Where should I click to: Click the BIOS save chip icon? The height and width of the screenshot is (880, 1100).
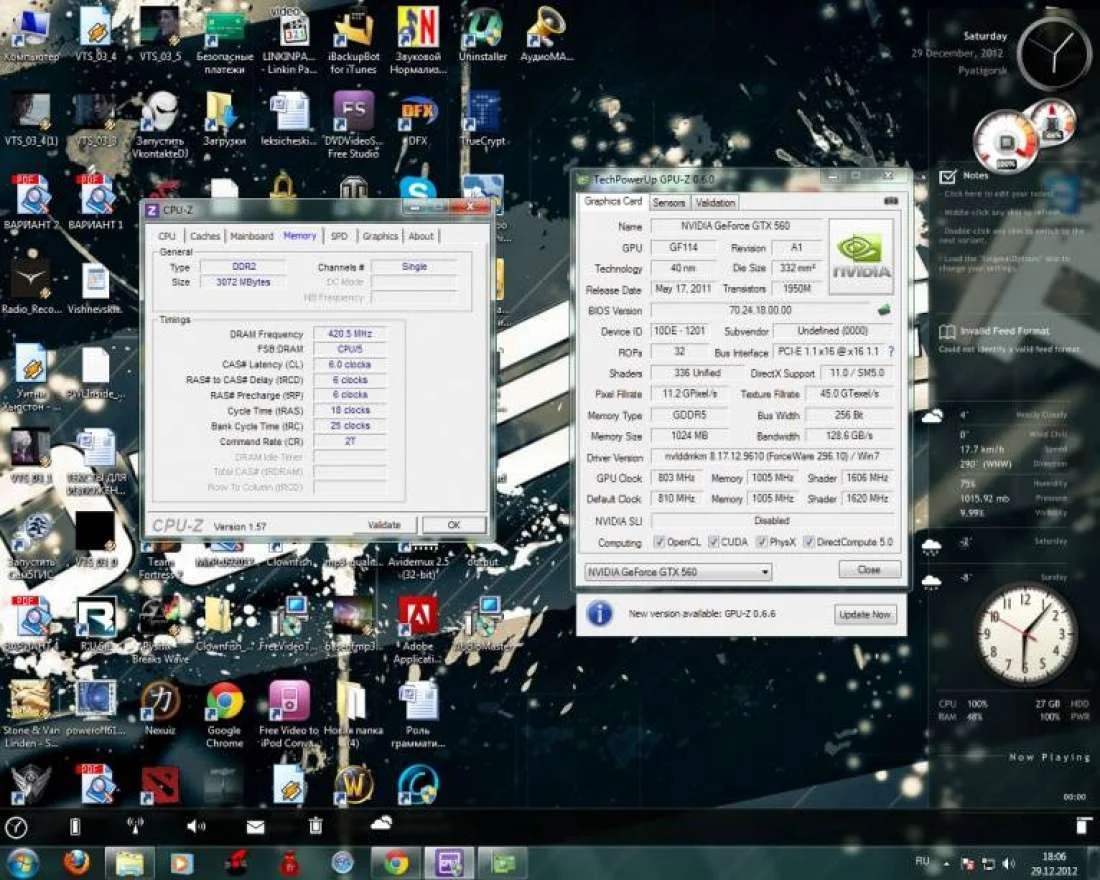click(884, 311)
